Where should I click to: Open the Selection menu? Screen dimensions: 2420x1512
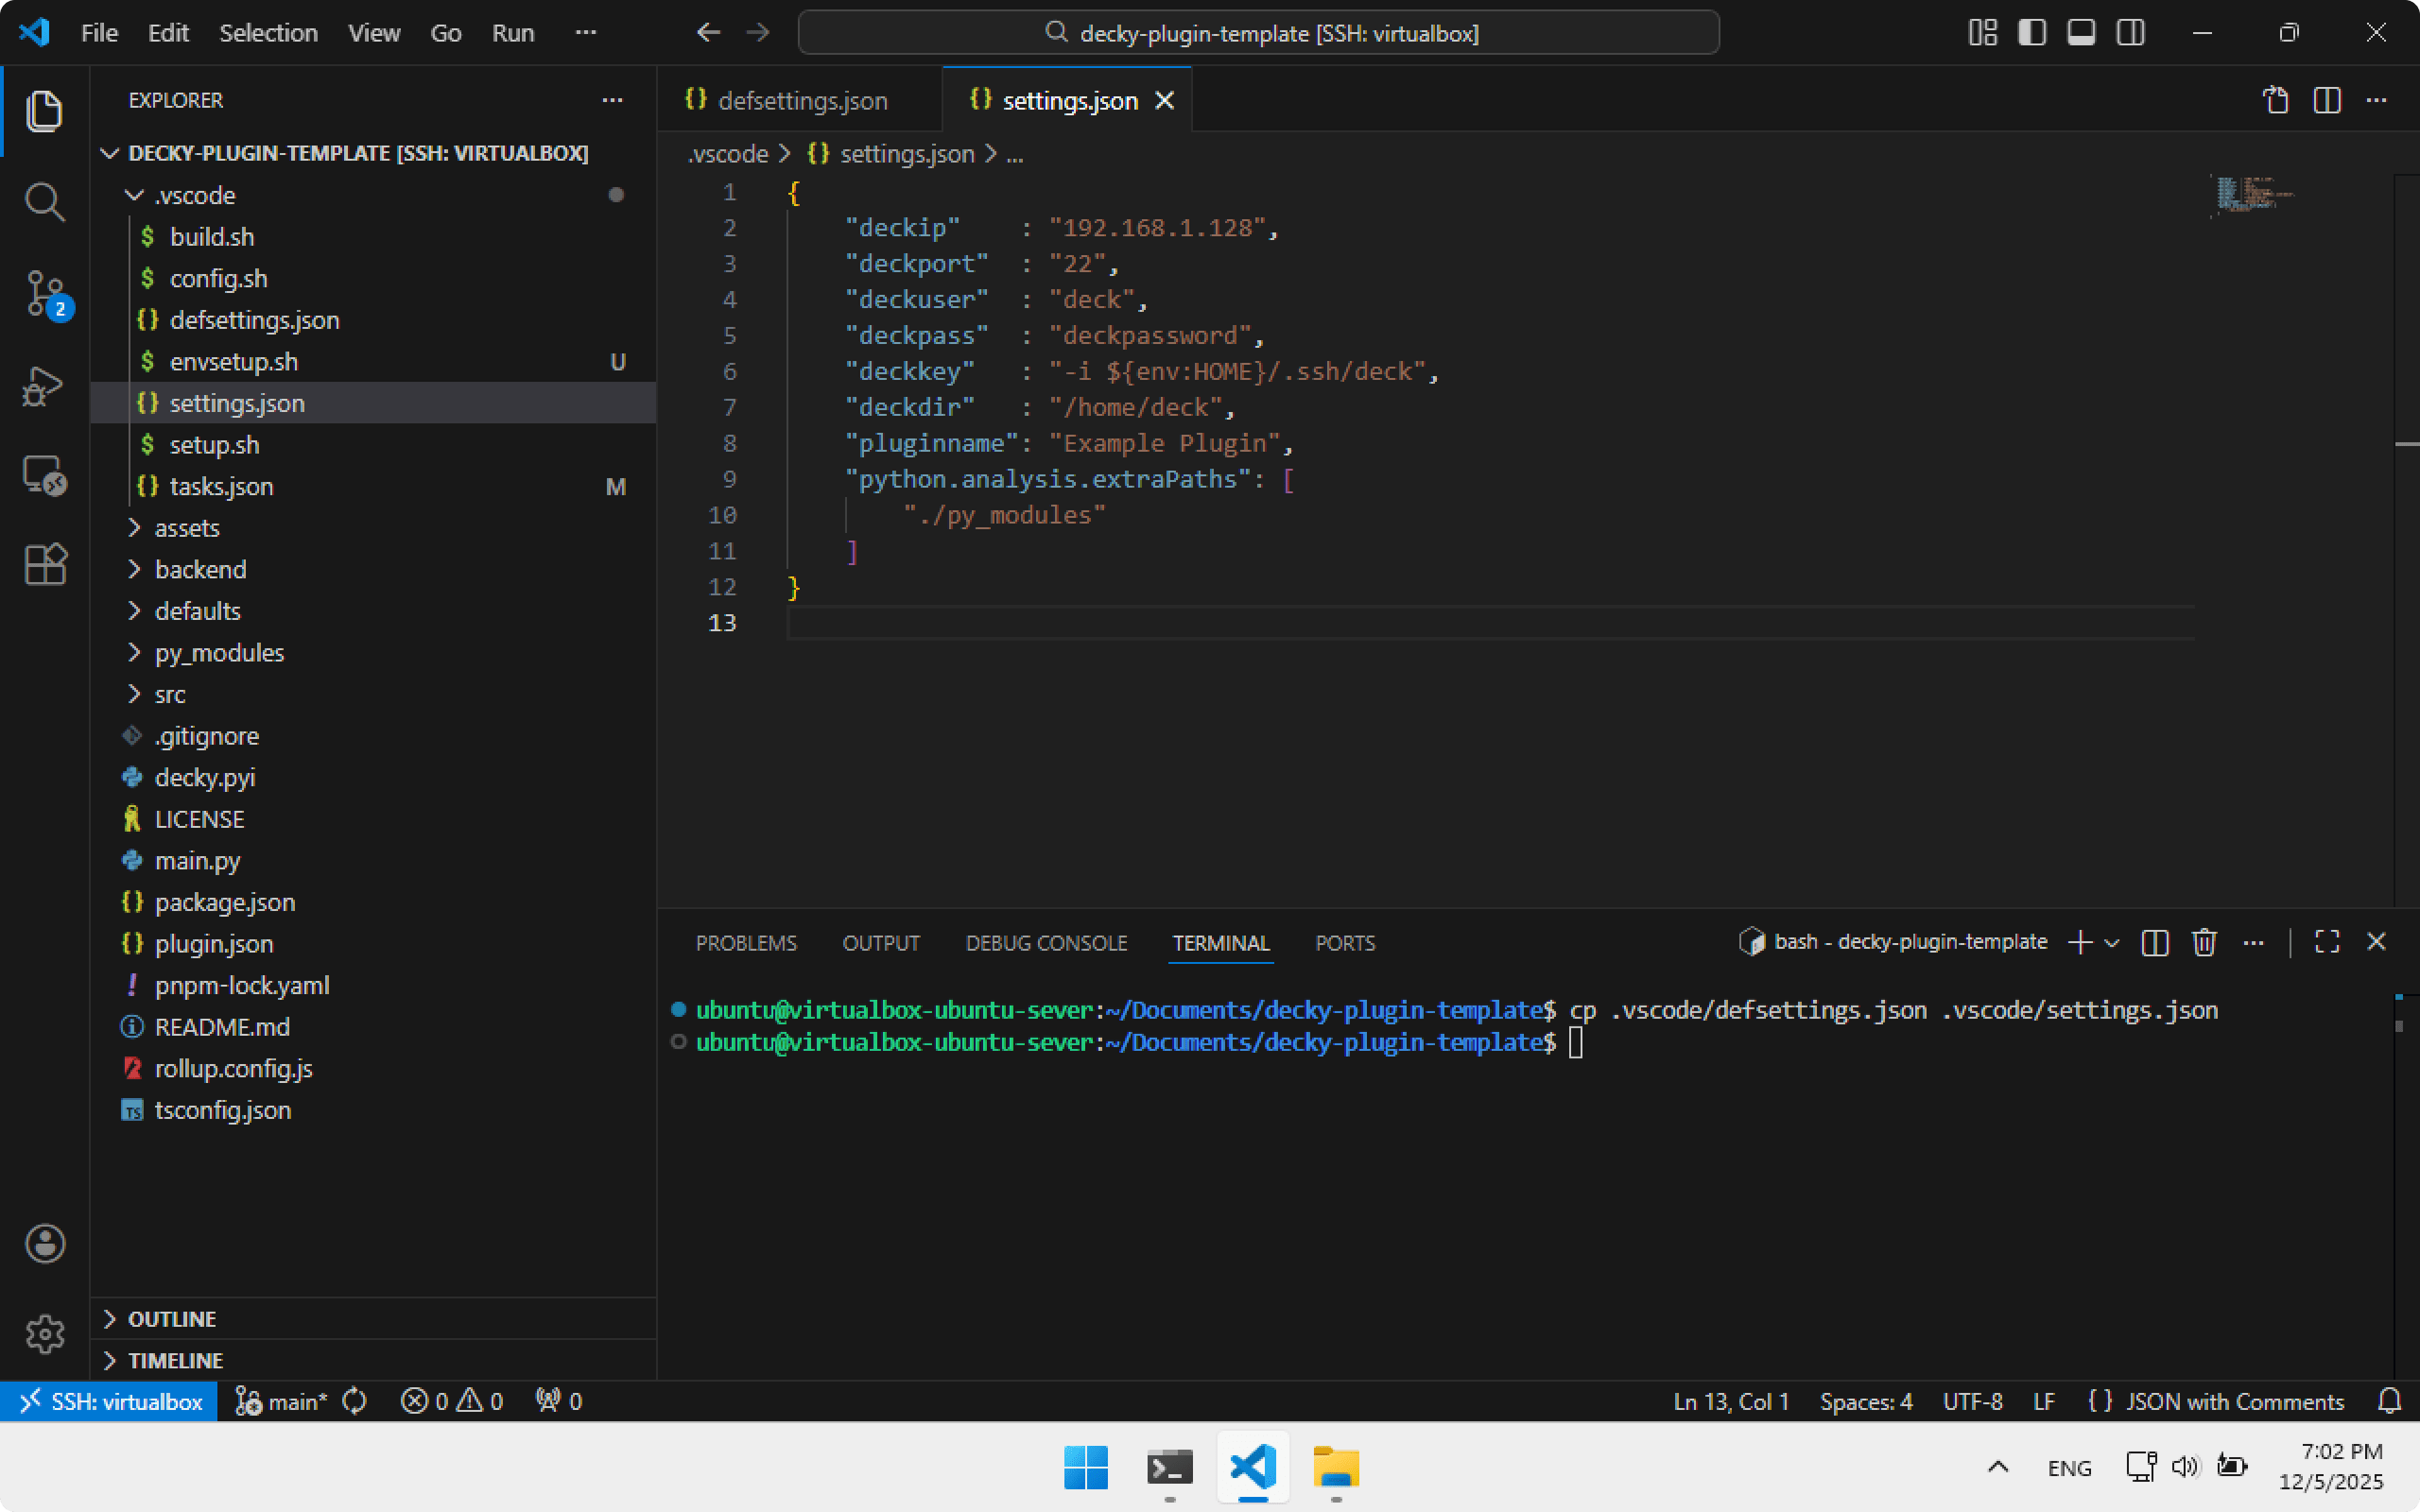click(x=268, y=33)
